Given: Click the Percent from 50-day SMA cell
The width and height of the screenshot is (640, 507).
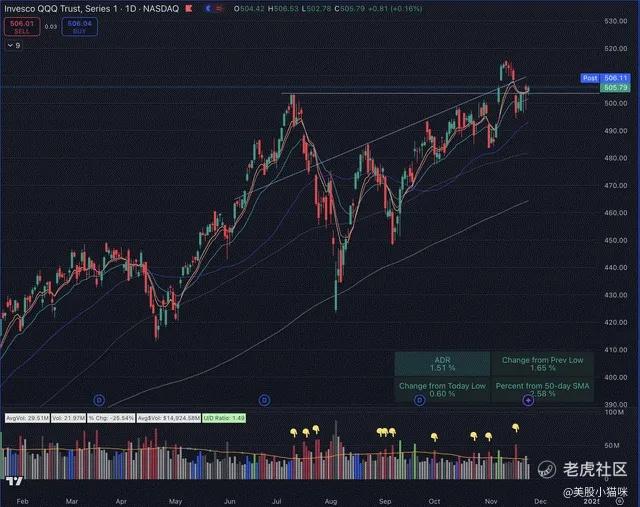Looking at the screenshot, I should [542, 389].
